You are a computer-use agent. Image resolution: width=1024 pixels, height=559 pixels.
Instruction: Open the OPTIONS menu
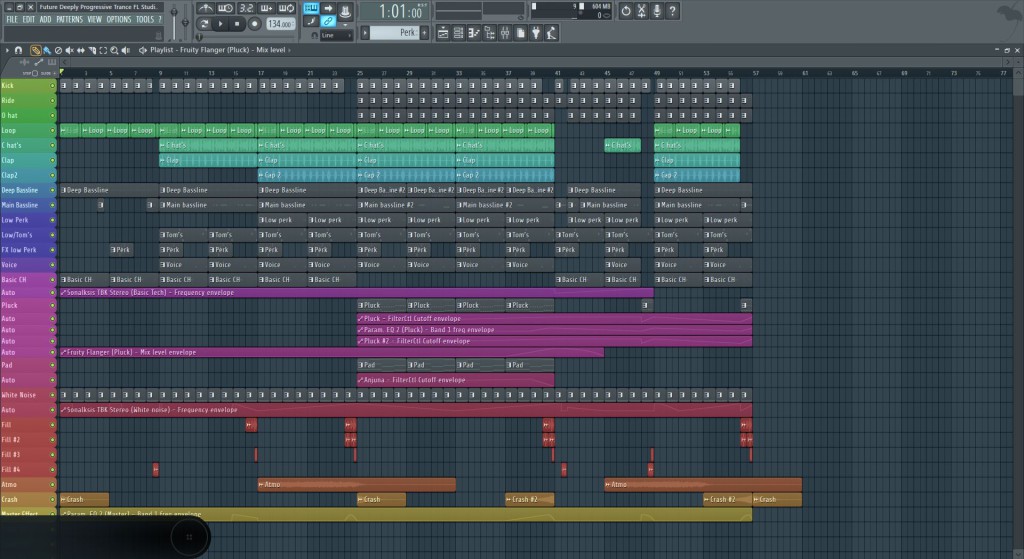[x=119, y=20]
